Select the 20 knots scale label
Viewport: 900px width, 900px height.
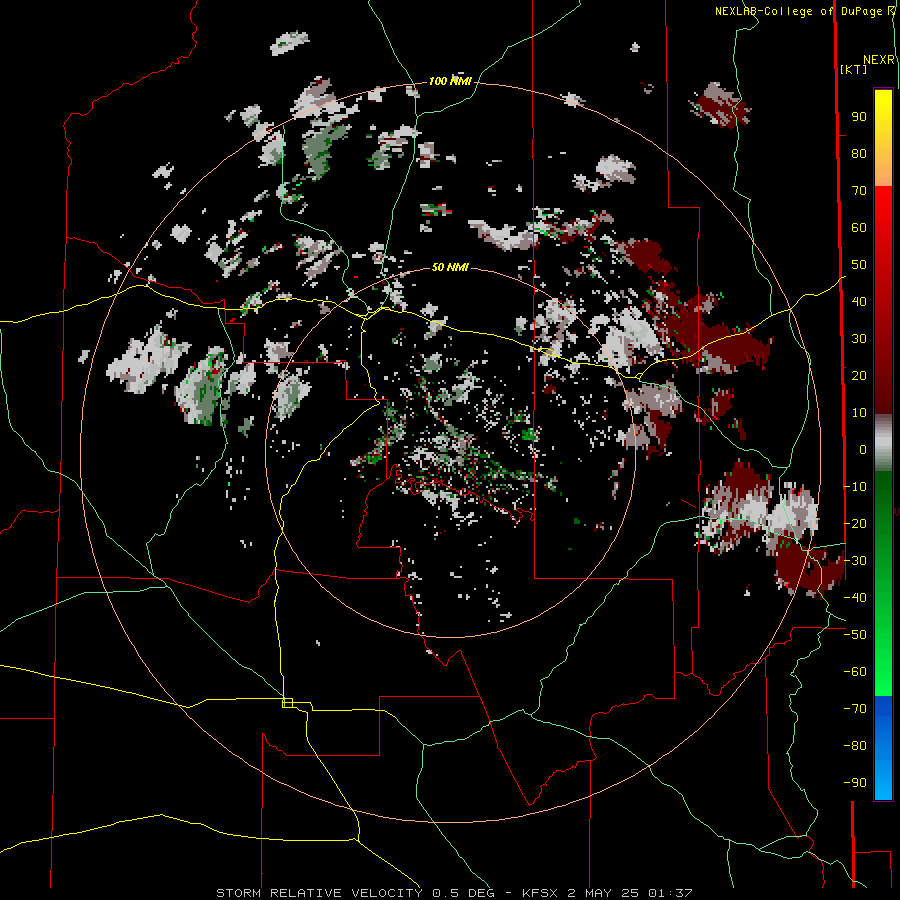tap(859, 376)
